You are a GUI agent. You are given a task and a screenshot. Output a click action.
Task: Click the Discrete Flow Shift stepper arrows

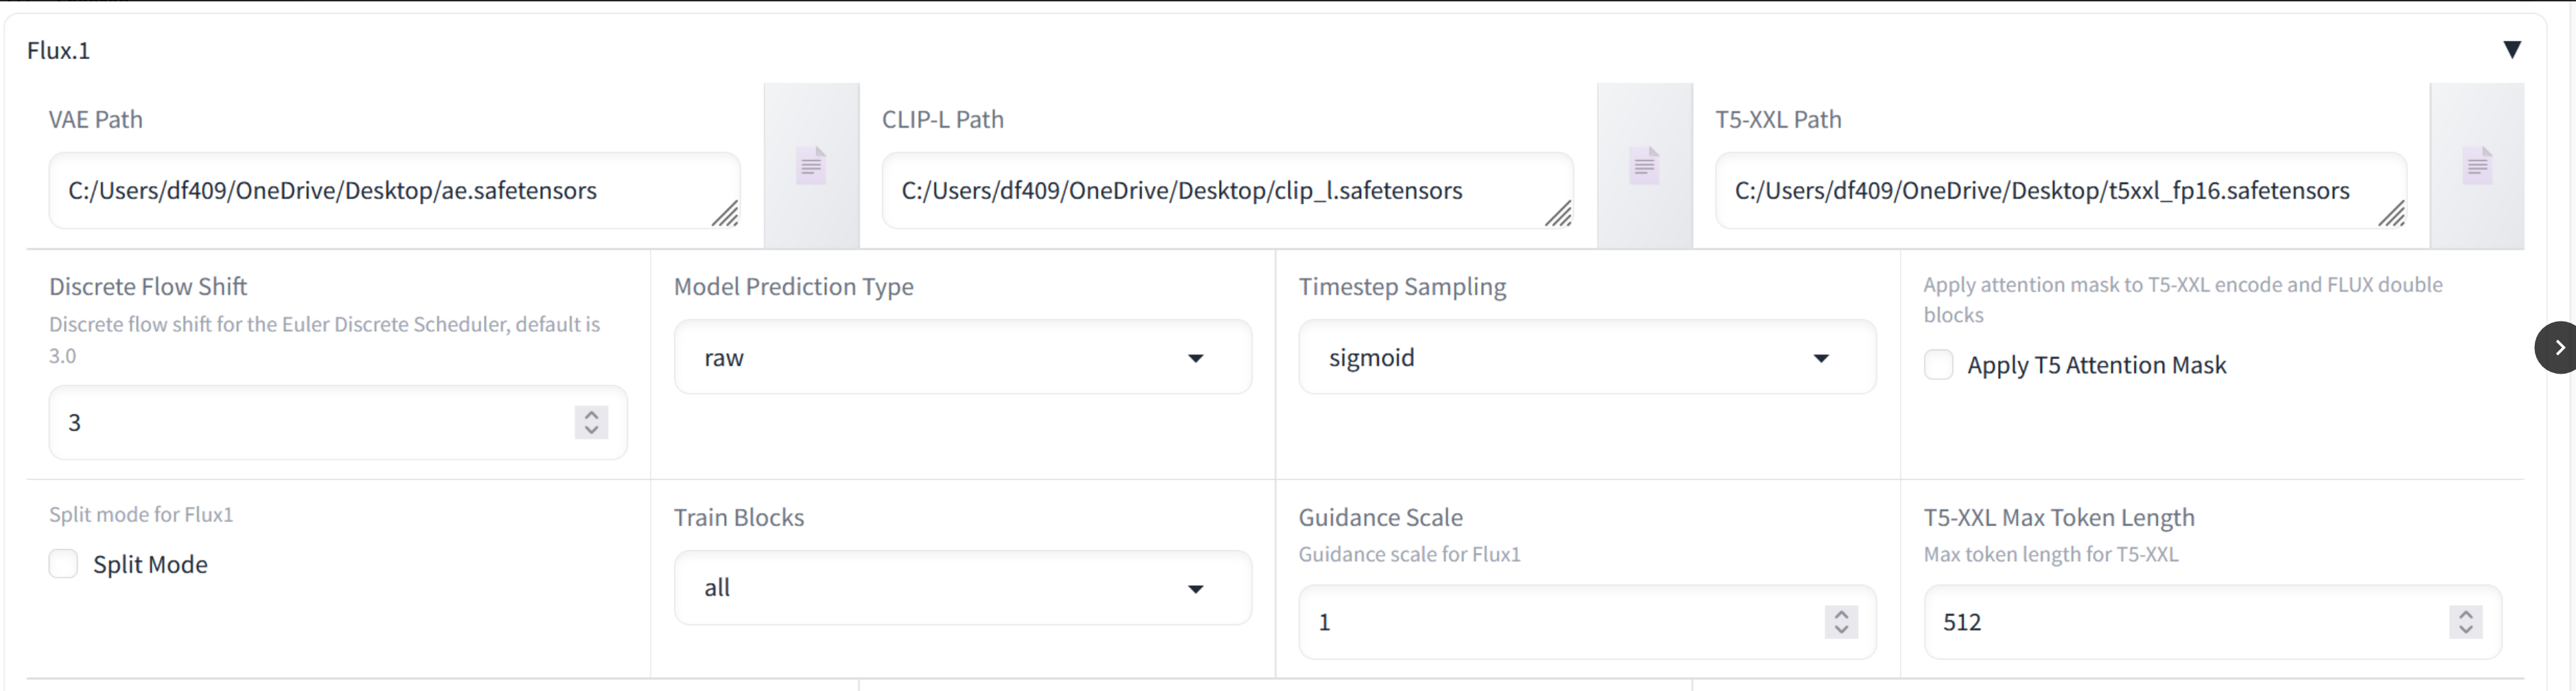point(591,422)
